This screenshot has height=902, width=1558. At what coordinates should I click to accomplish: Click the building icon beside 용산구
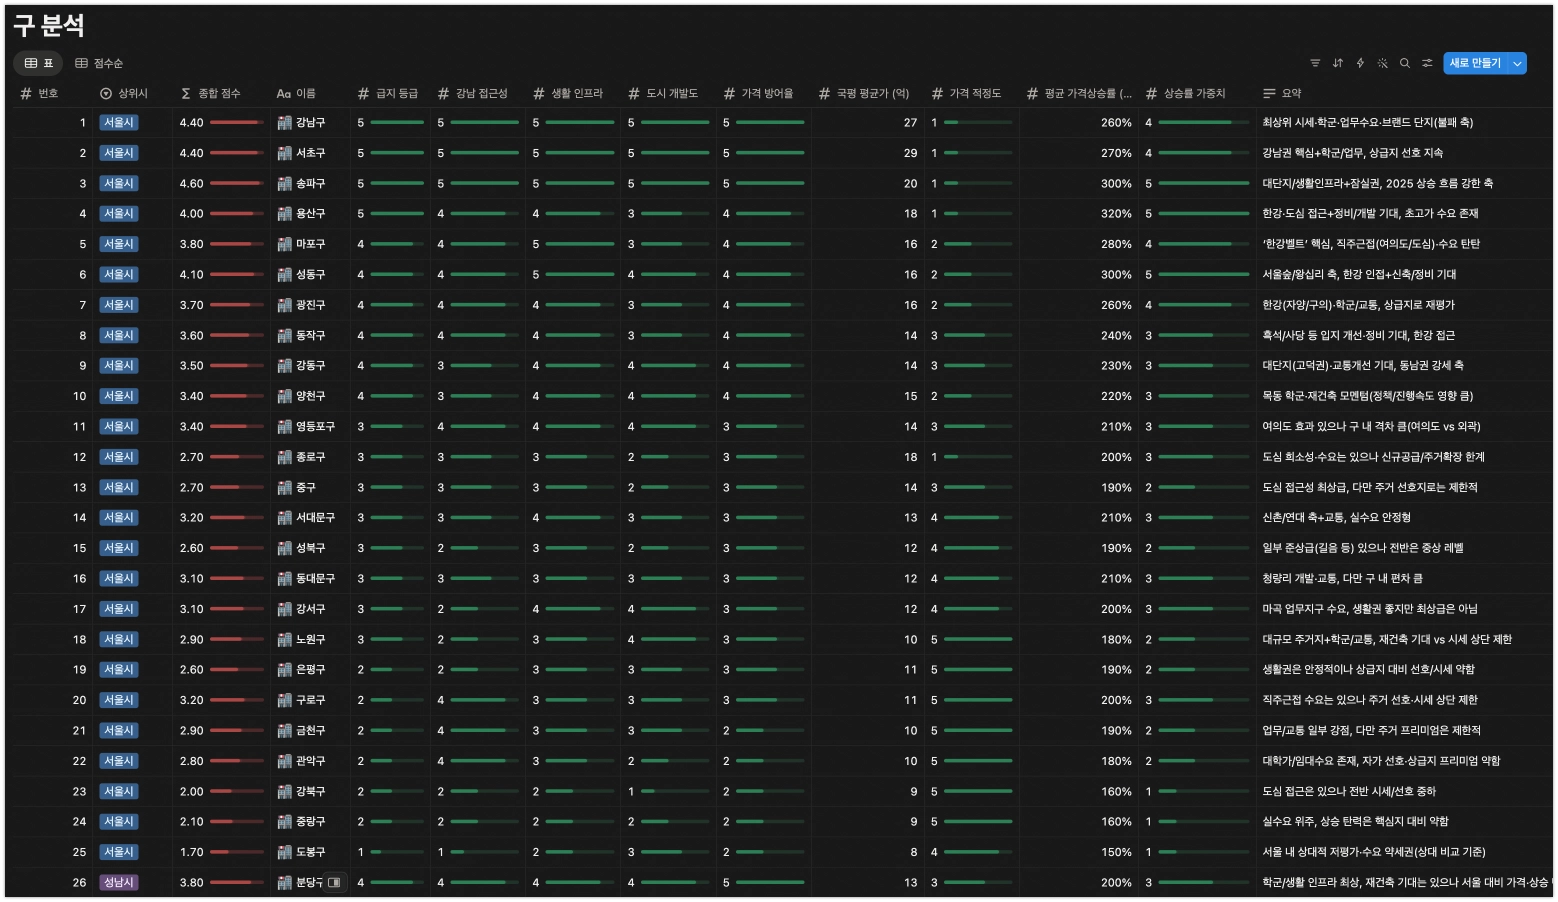tap(284, 214)
